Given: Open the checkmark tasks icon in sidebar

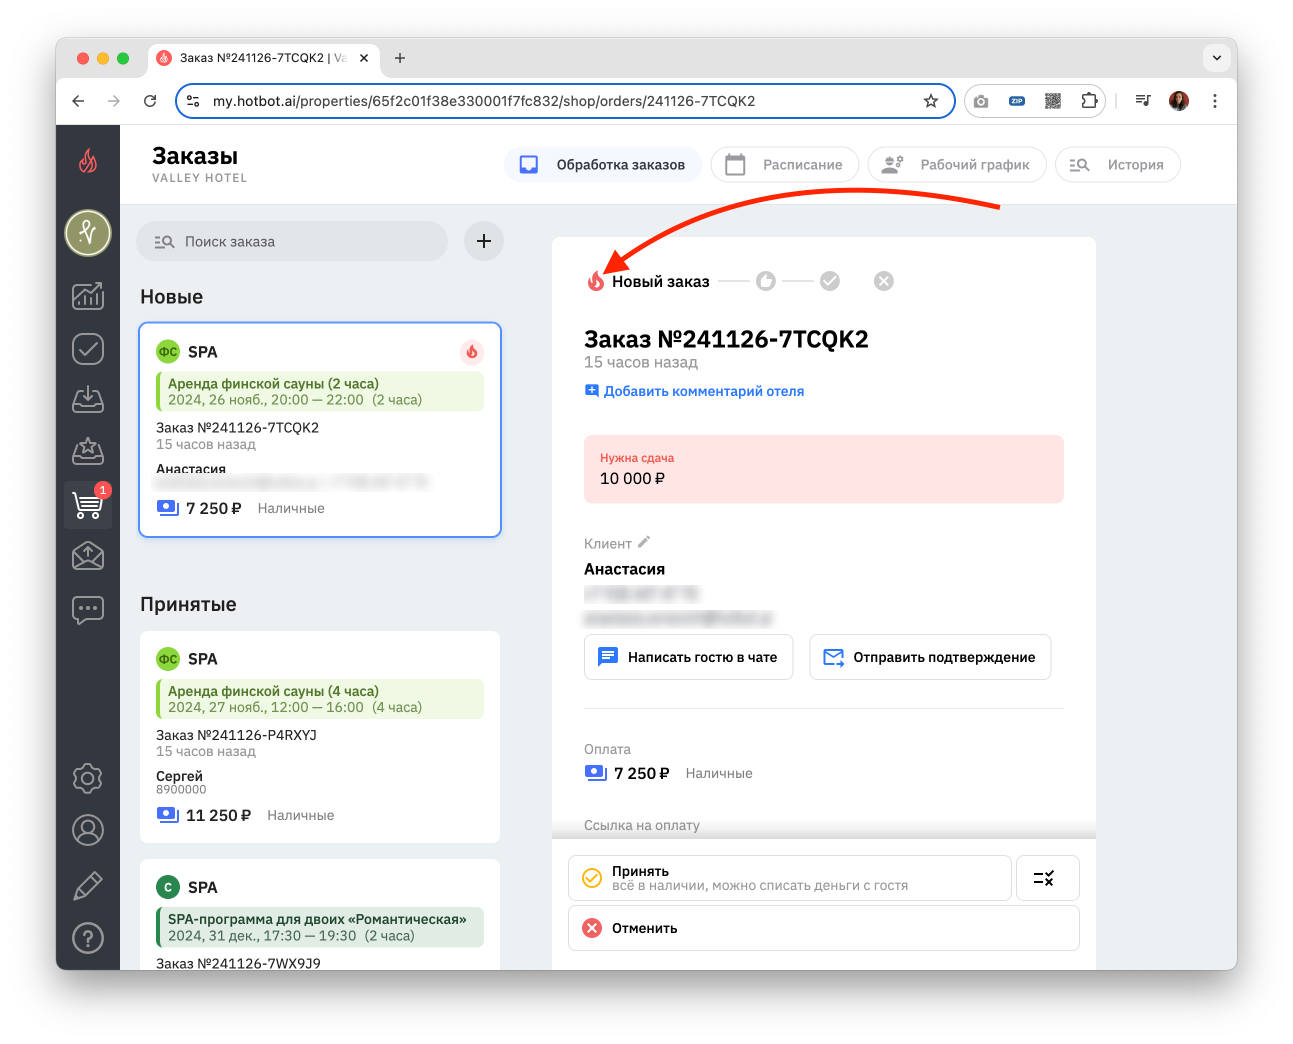Looking at the screenshot, I should coord(88,348).
